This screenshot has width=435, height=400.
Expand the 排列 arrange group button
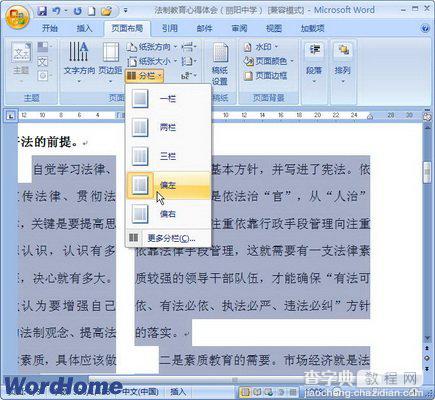click(343, 63)
